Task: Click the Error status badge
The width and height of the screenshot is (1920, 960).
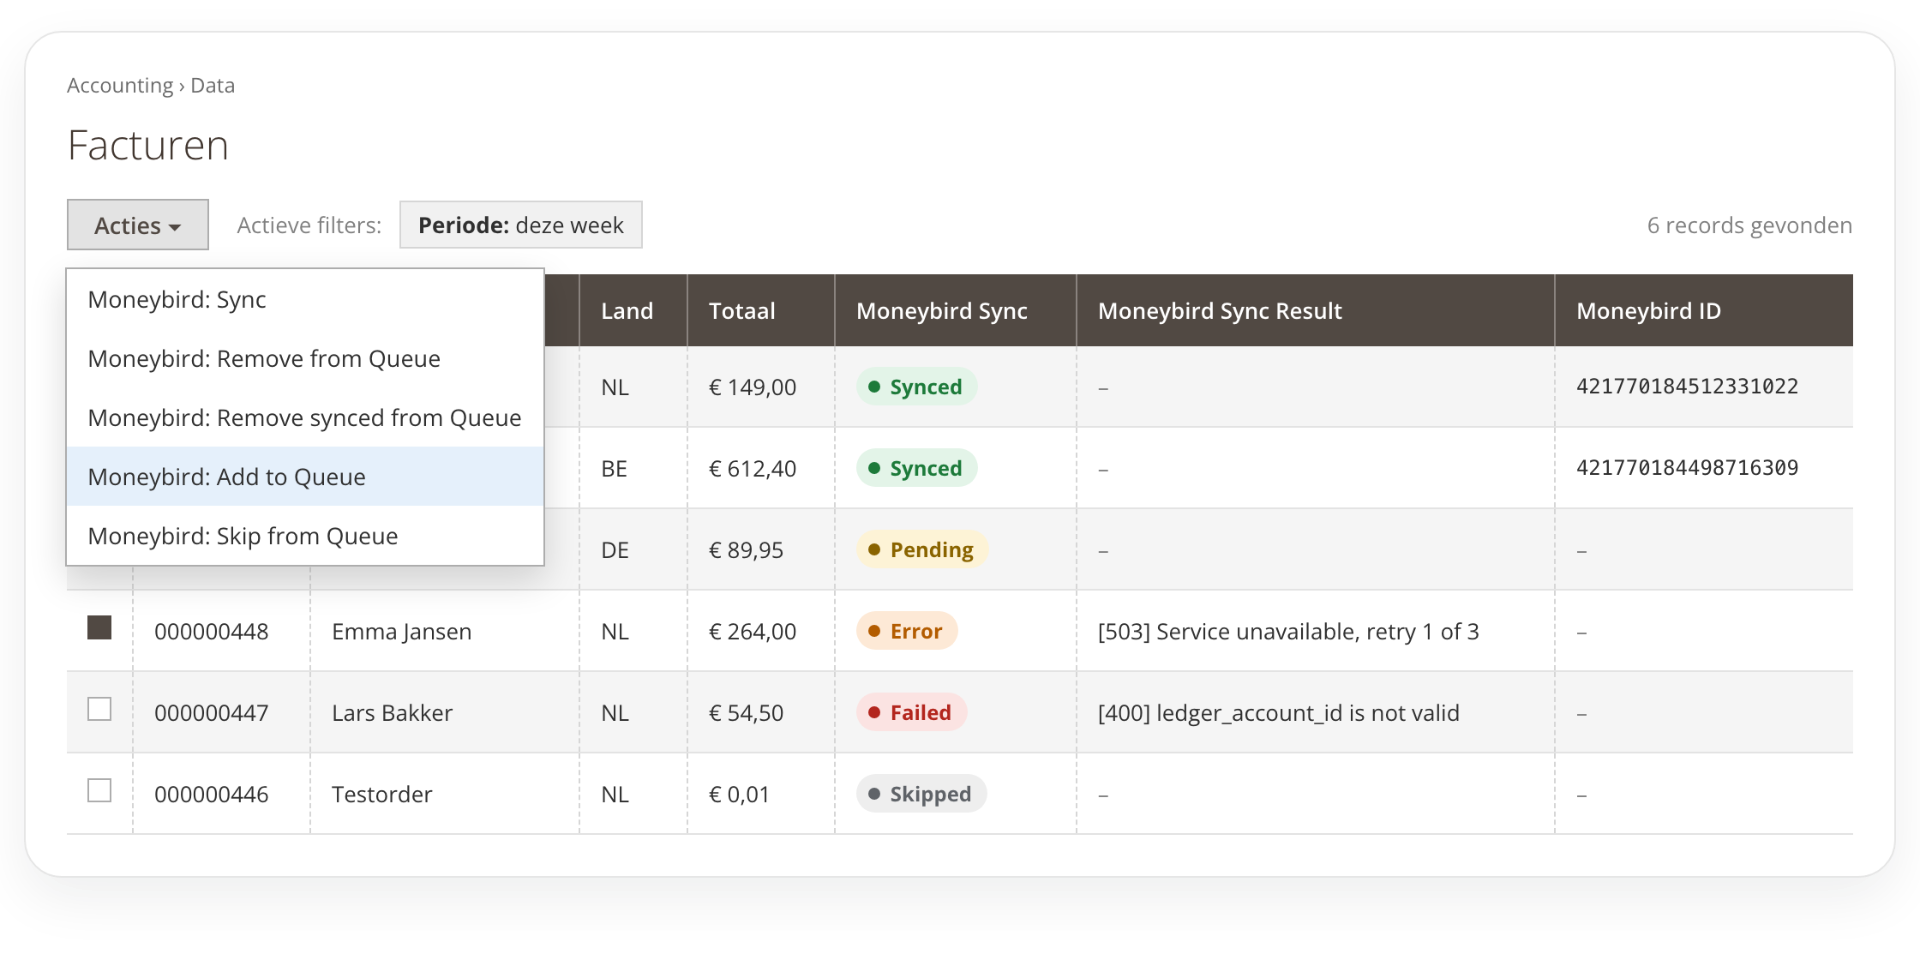Action: (x=906, y=631)
